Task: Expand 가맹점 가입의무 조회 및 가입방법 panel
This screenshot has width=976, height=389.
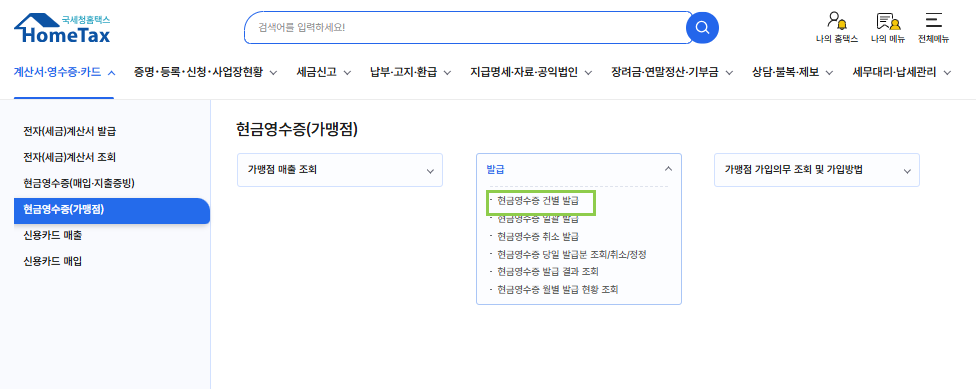Action: (817, 170)
